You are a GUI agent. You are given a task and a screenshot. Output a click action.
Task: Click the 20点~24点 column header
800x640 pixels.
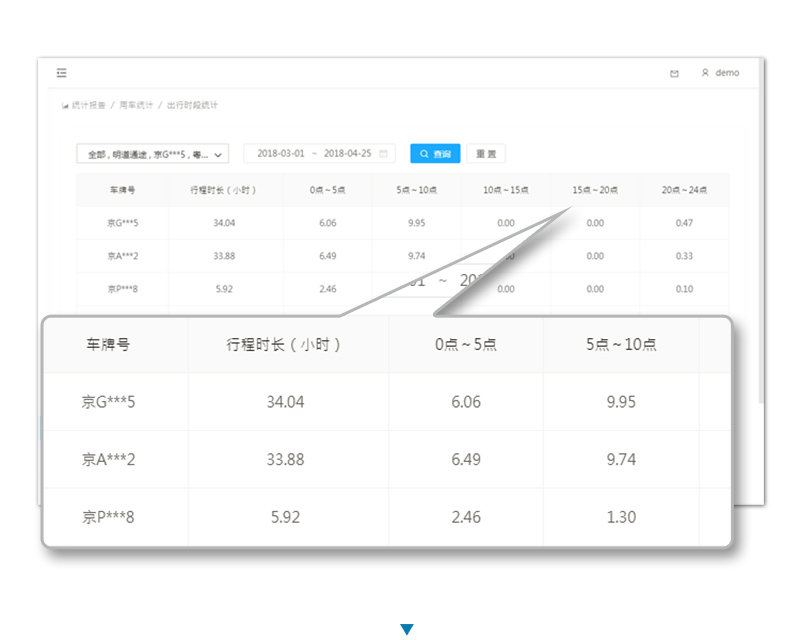[684, 190]
